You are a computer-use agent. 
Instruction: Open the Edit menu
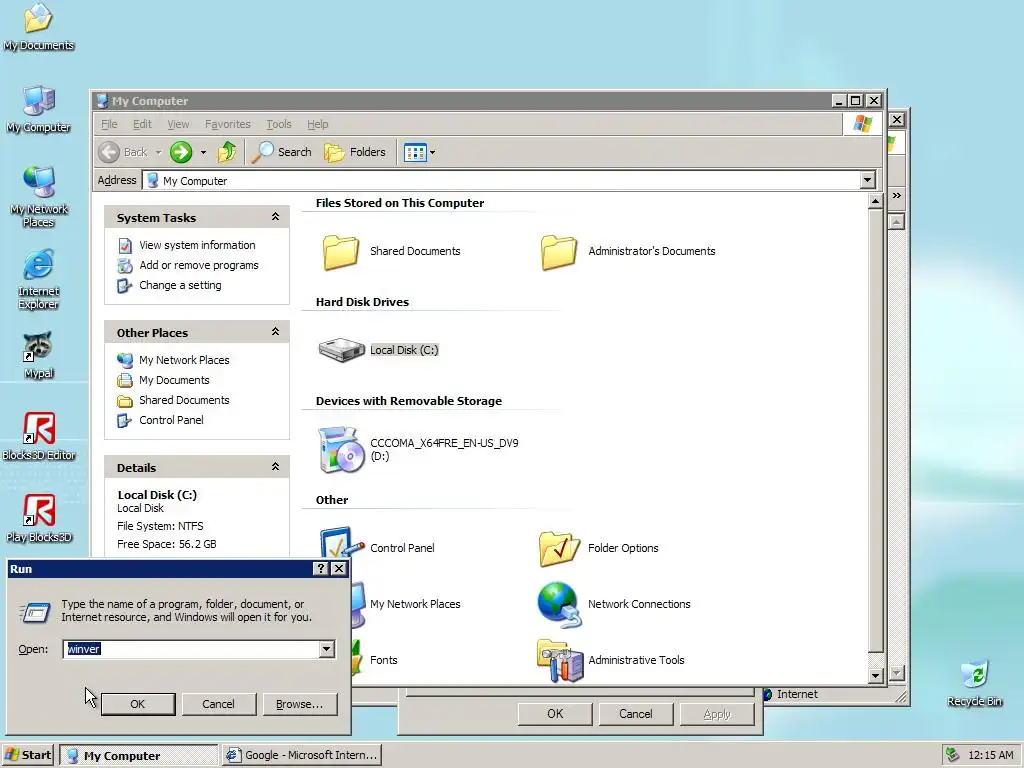(142, 124)
